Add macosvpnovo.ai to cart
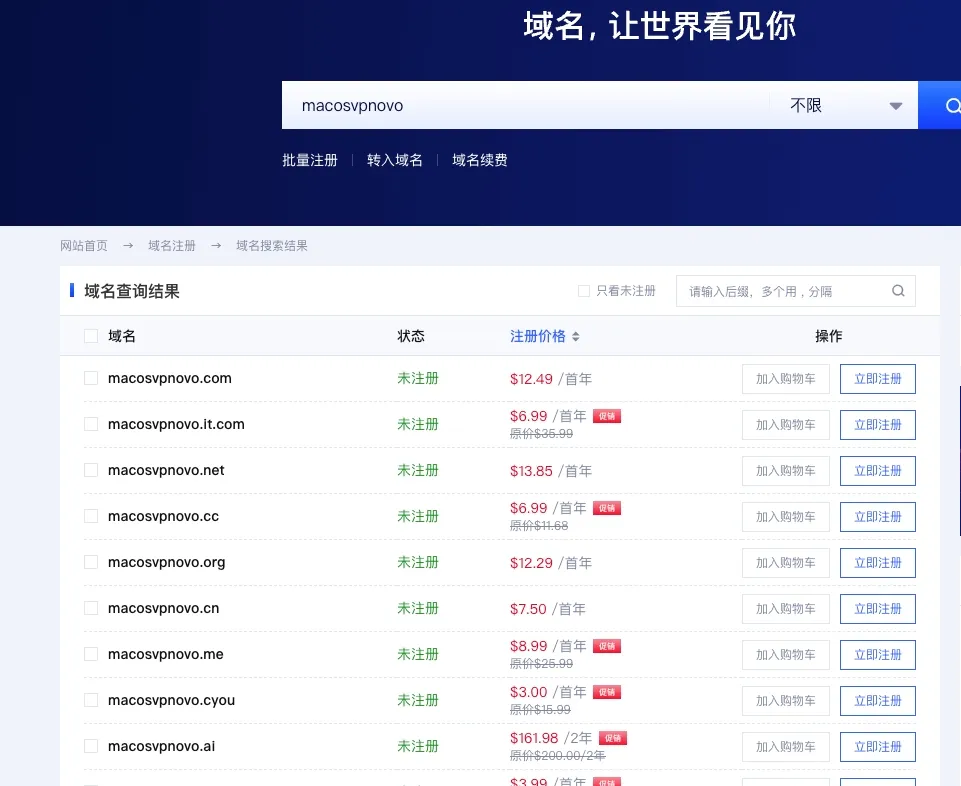 [786, 747]
